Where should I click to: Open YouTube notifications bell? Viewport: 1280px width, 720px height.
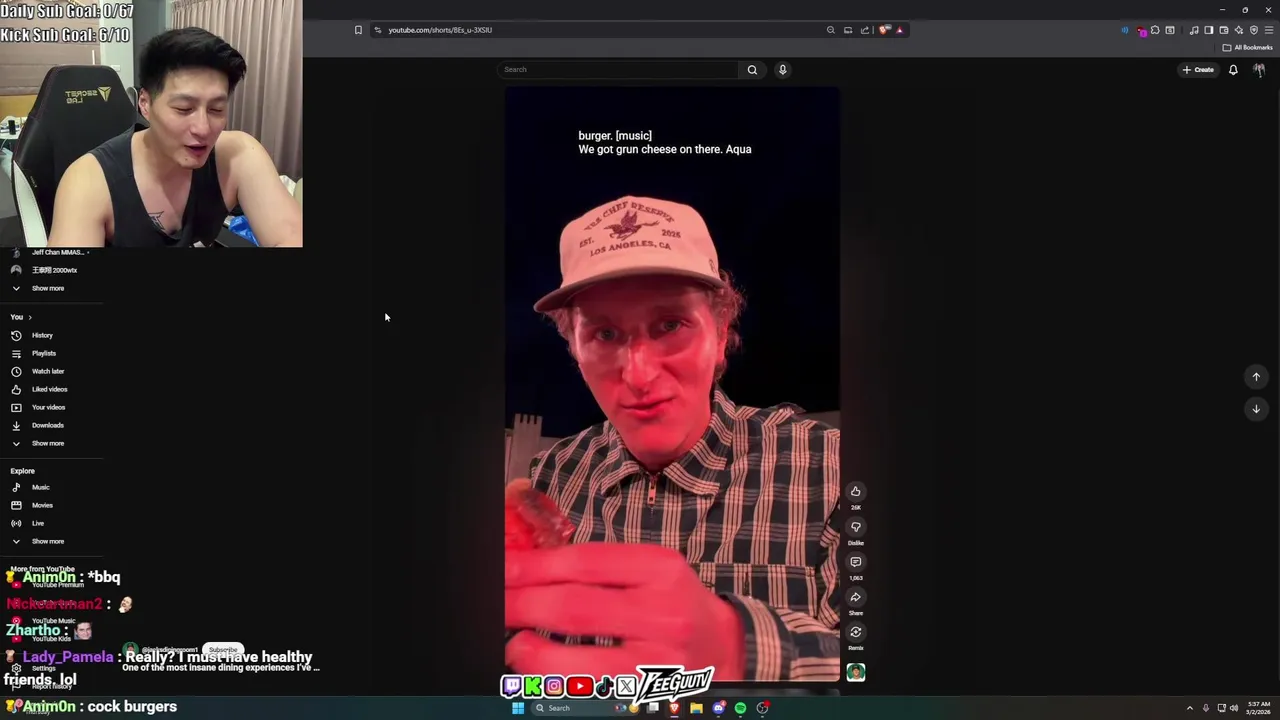coord(1233,70)
